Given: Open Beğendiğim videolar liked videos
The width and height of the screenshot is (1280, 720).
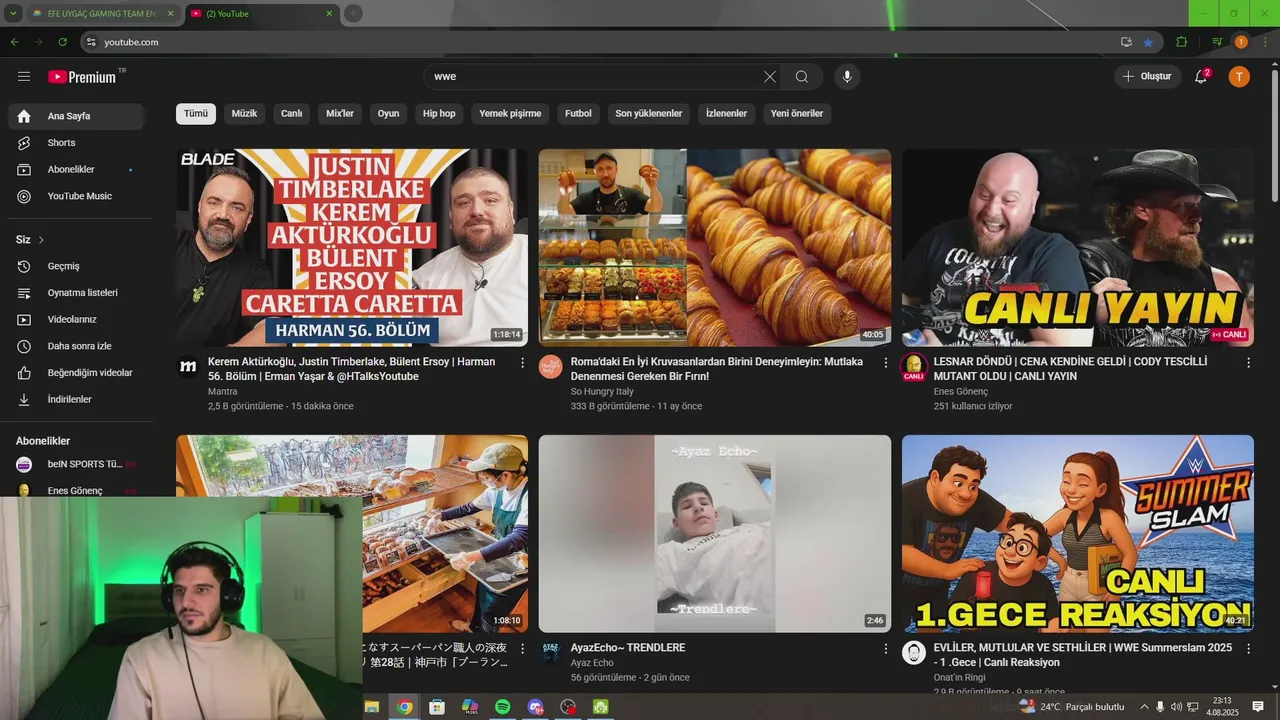Looking at the screenshot, I should pos(76,373).
